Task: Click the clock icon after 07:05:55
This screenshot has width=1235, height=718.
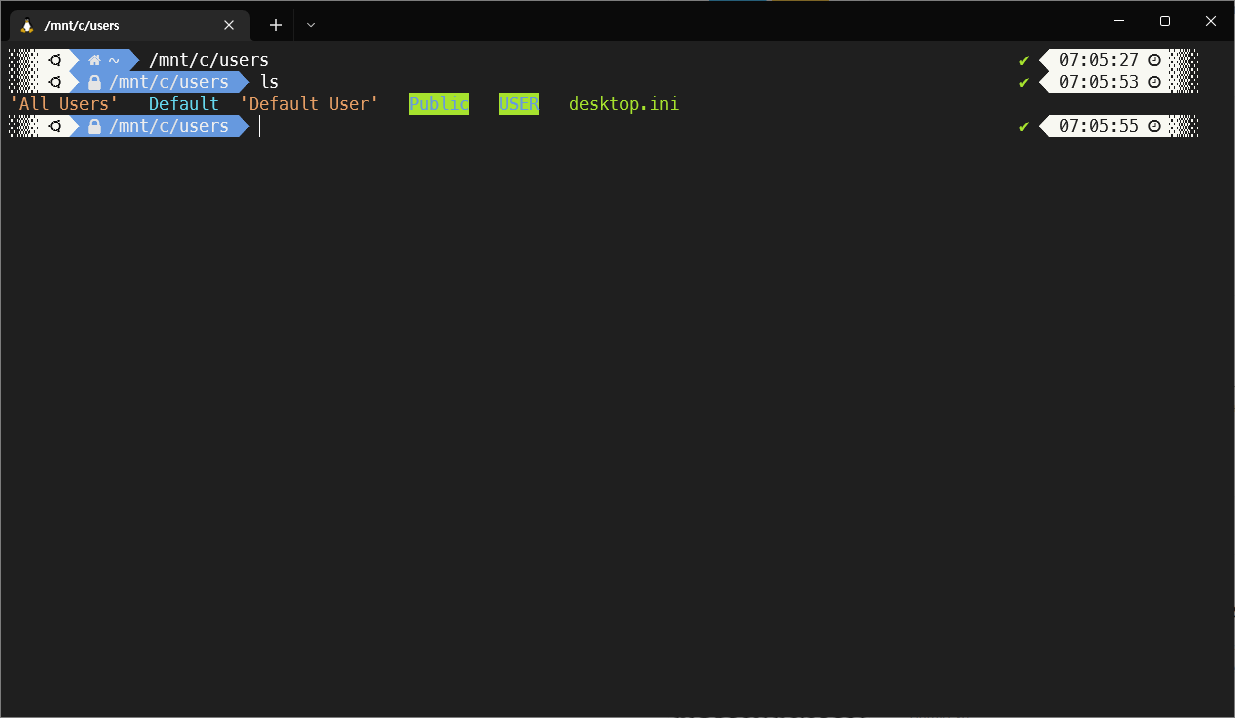Action: click(x=1154, y=126)
